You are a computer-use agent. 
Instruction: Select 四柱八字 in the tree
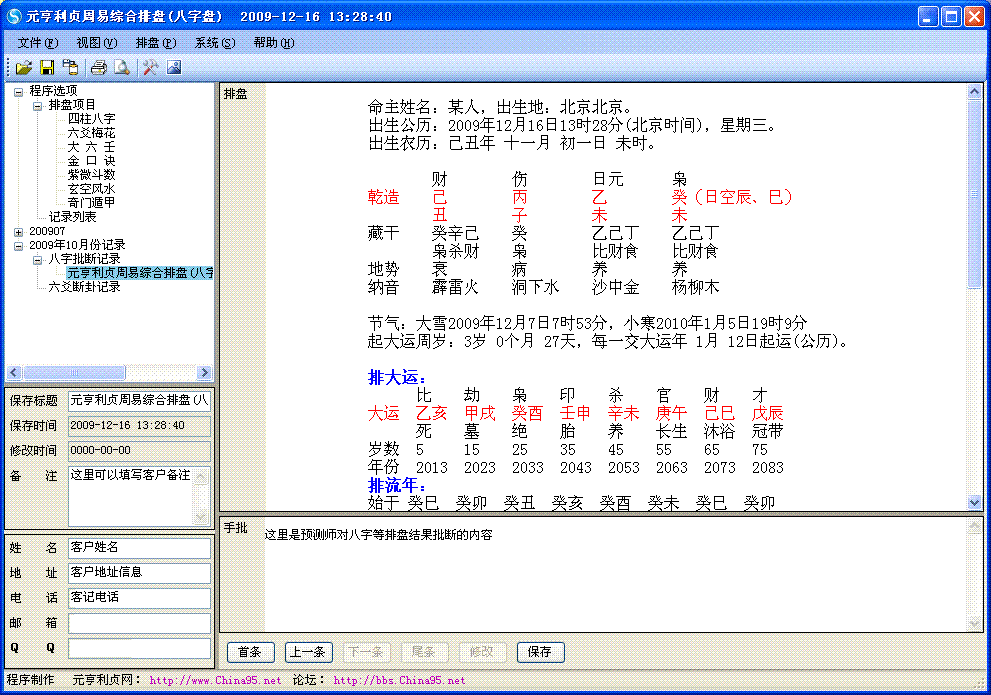pos(92,119)
